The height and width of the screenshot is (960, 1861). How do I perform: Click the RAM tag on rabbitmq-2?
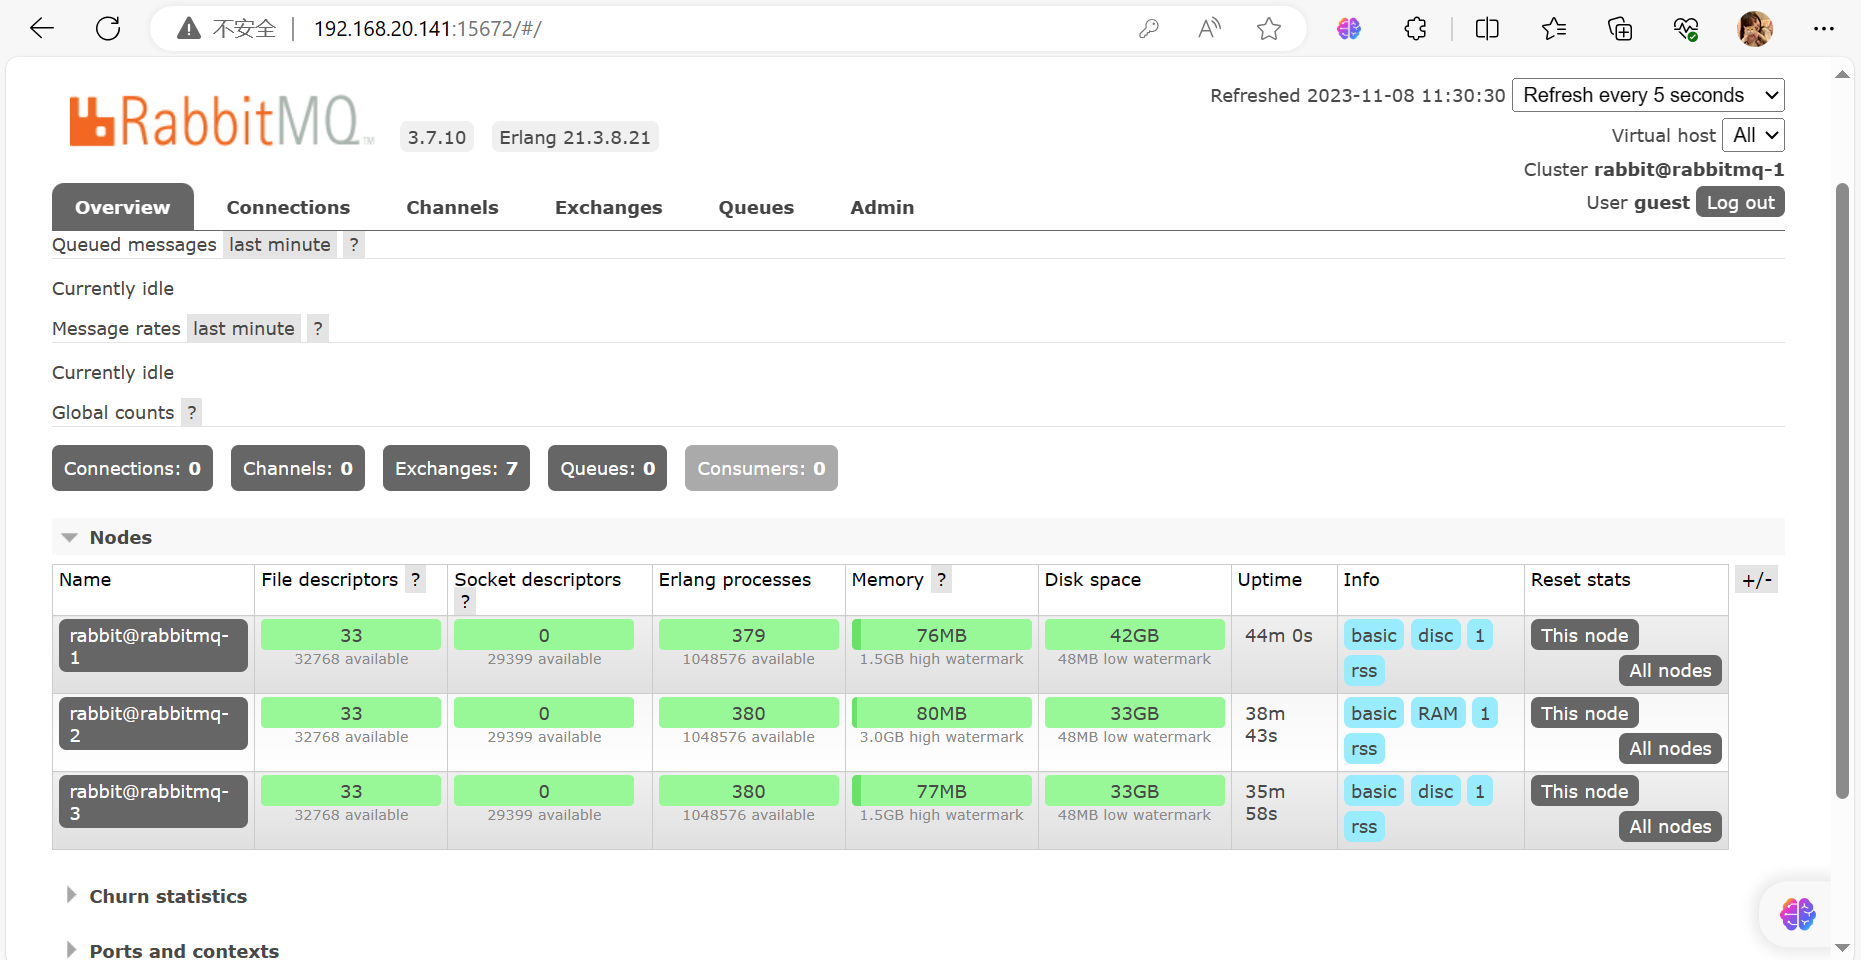coord(1438,713)
